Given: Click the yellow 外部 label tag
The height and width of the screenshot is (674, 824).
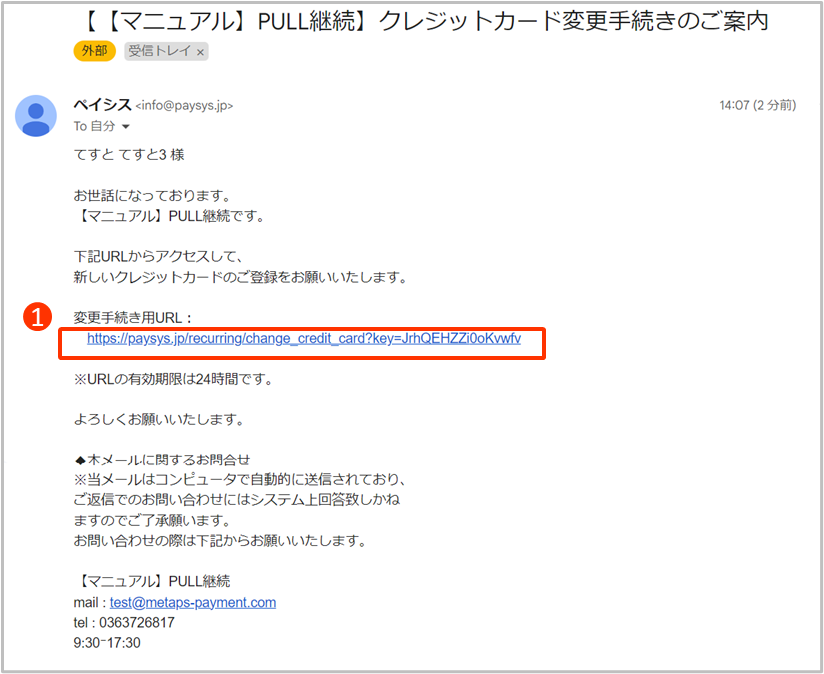Looking at the screenshot, I should [x=94, y=51].
